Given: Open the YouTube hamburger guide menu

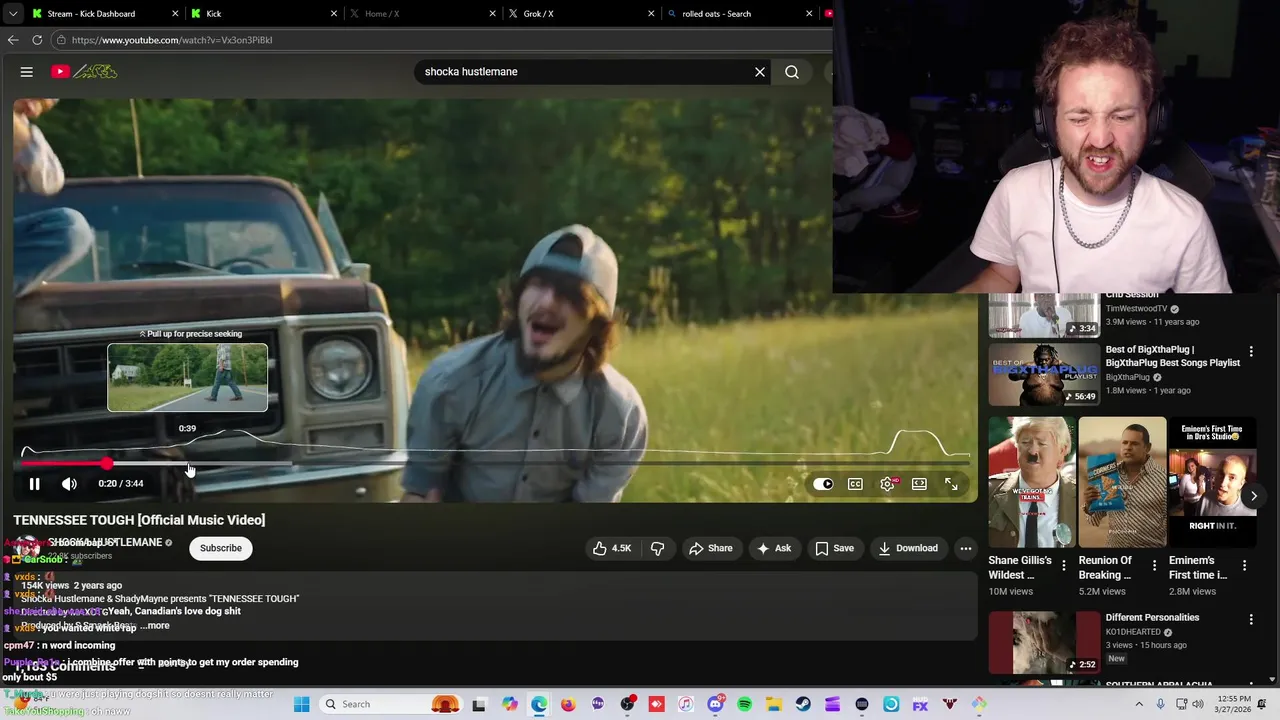Looking at the screenshot, I should 27,72.
